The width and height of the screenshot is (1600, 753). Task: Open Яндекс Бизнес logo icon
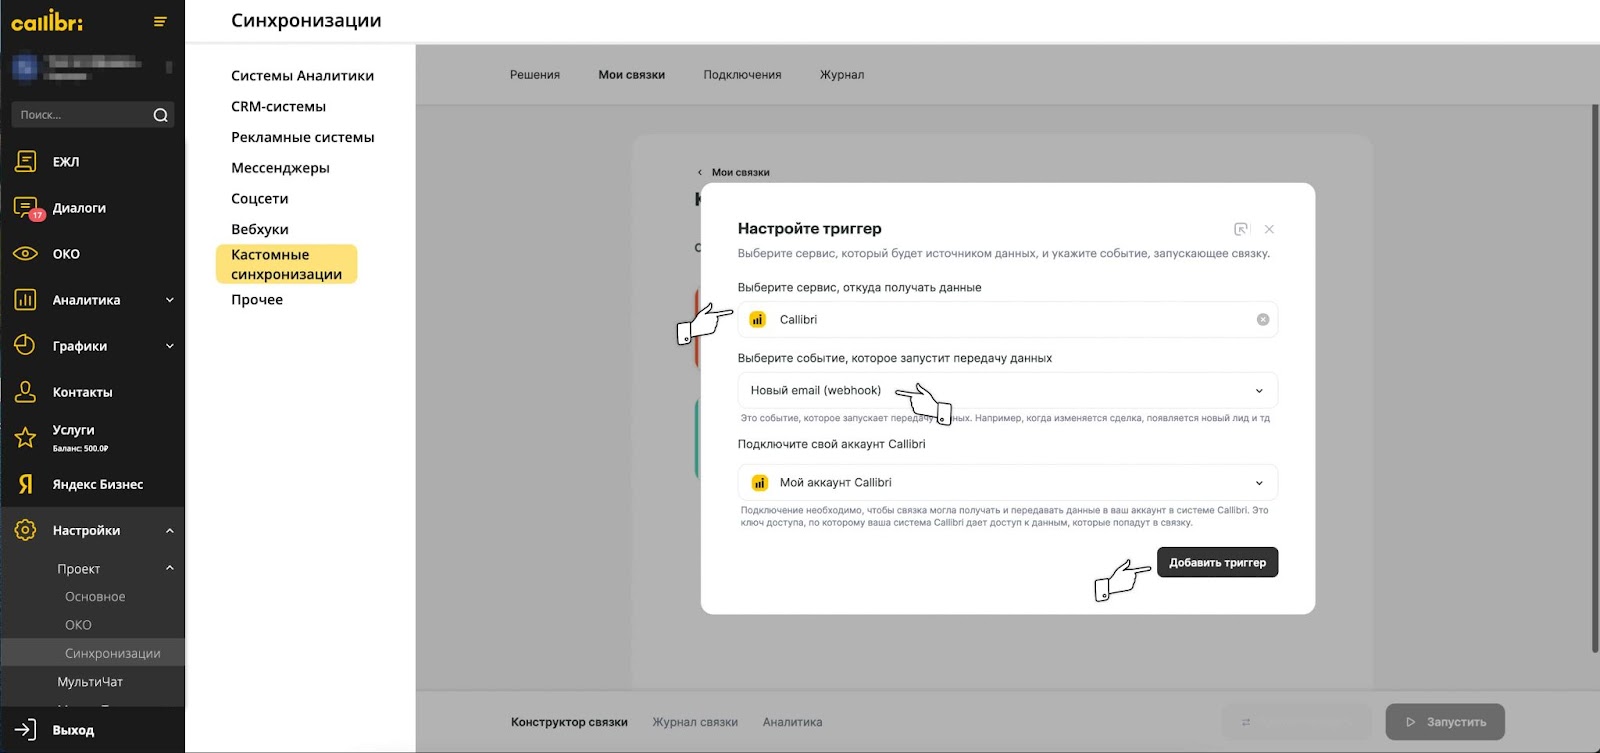click(x=26, y=484)
